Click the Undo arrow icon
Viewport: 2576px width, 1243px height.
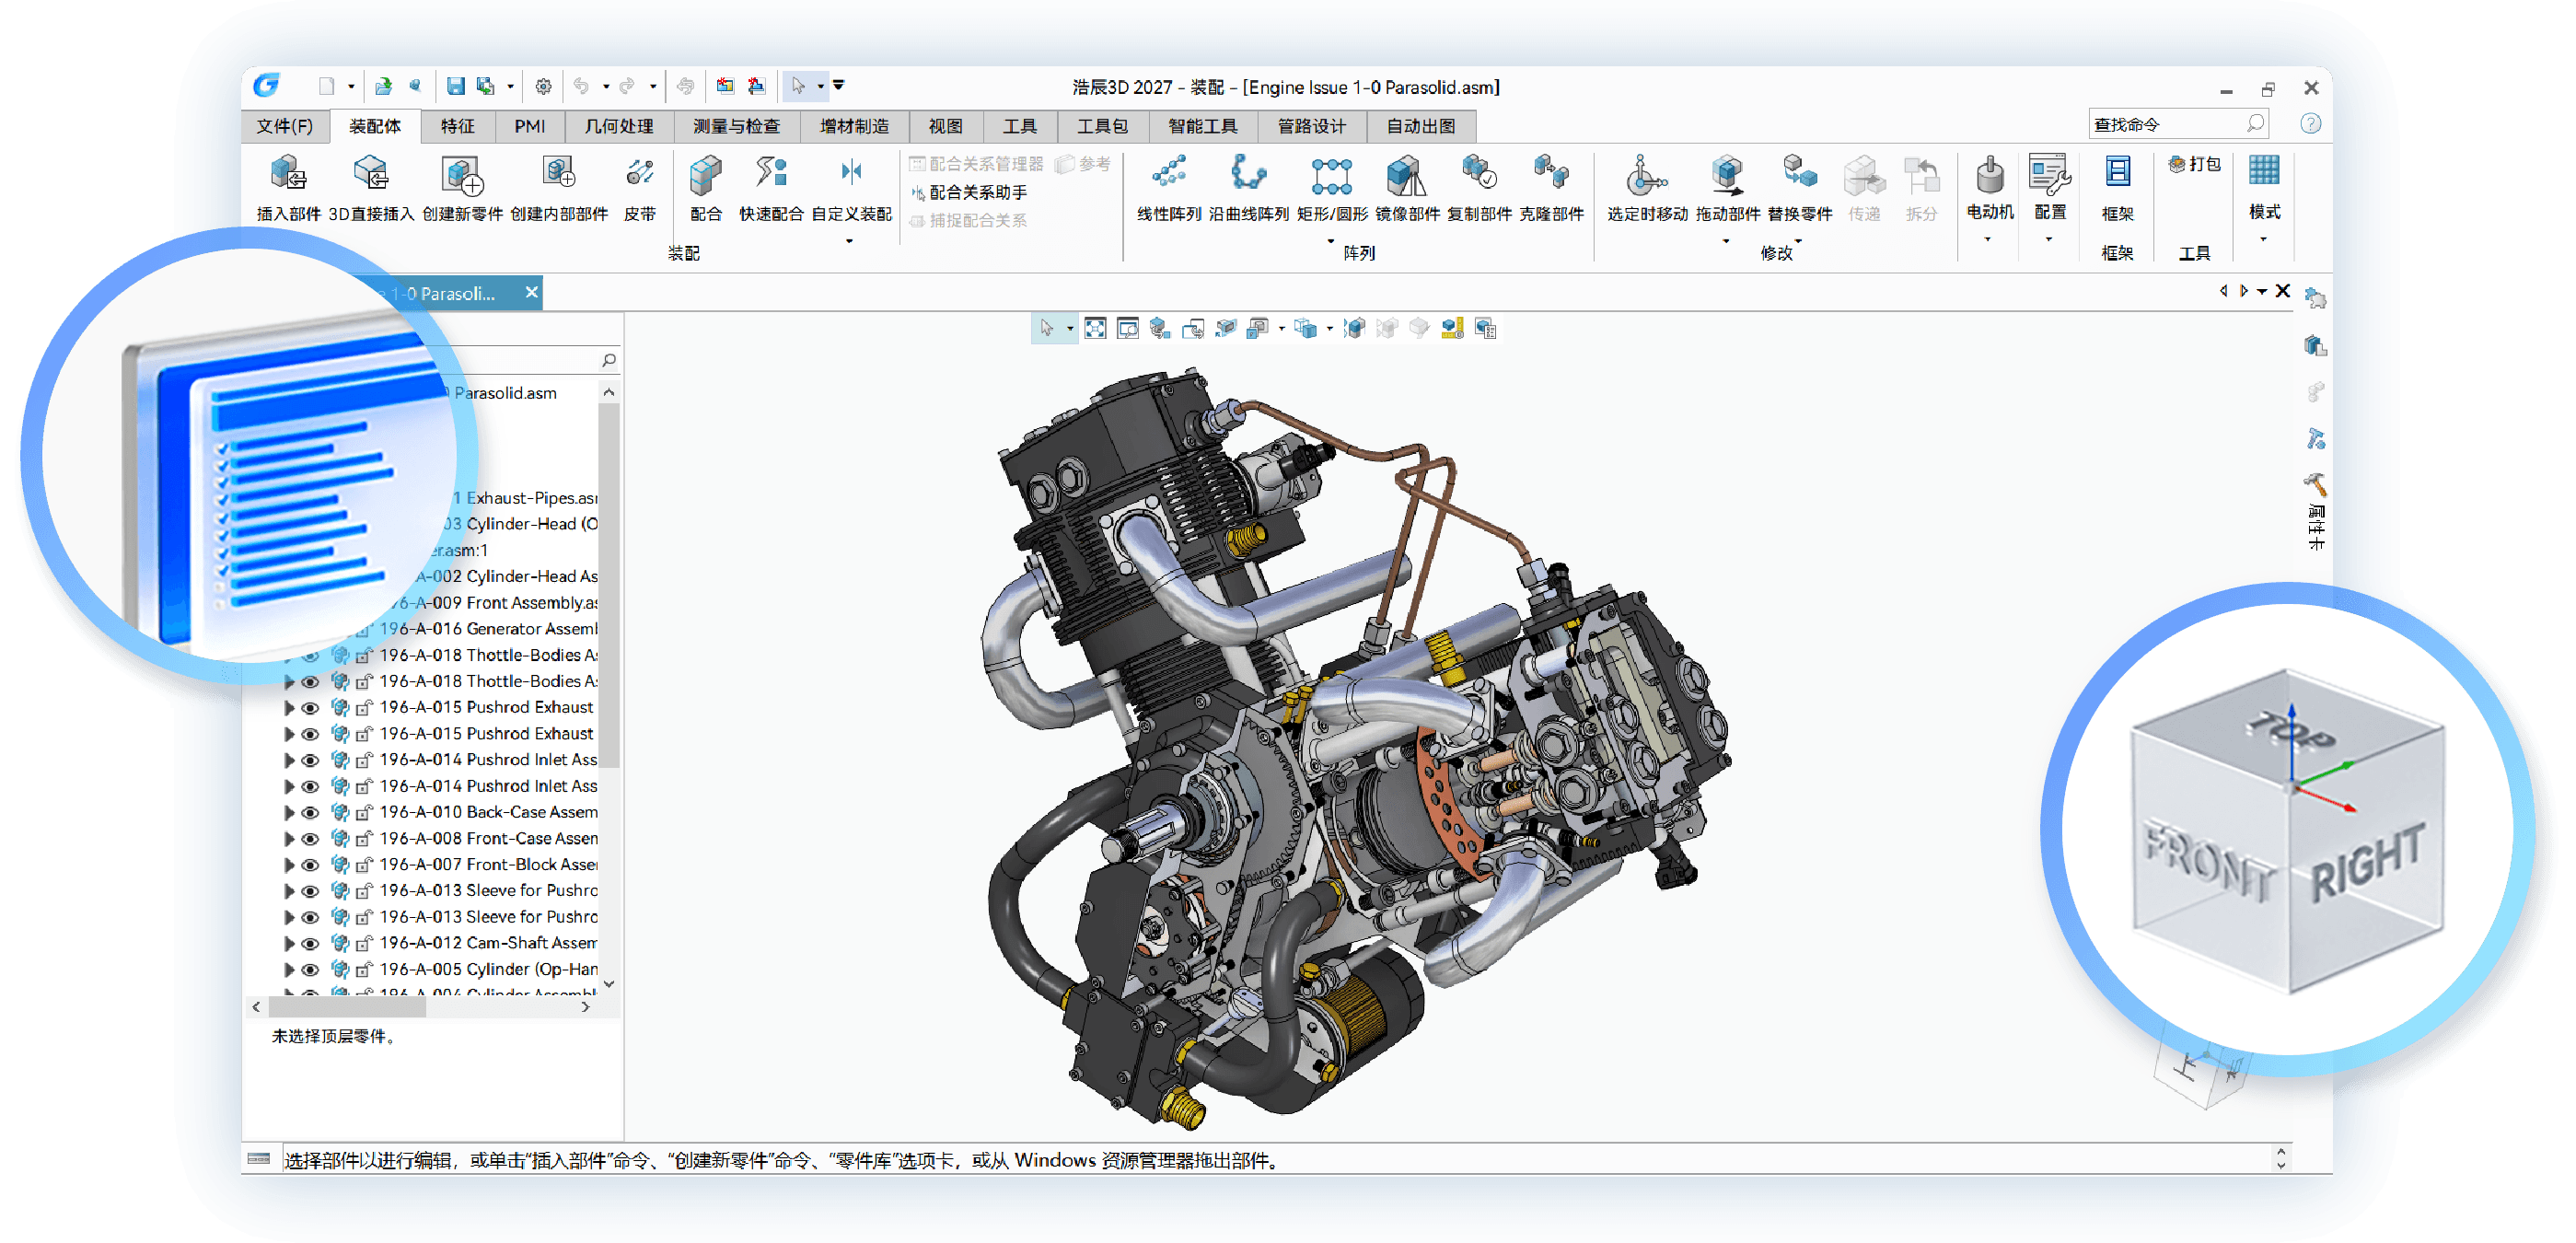tap(582, 86)
